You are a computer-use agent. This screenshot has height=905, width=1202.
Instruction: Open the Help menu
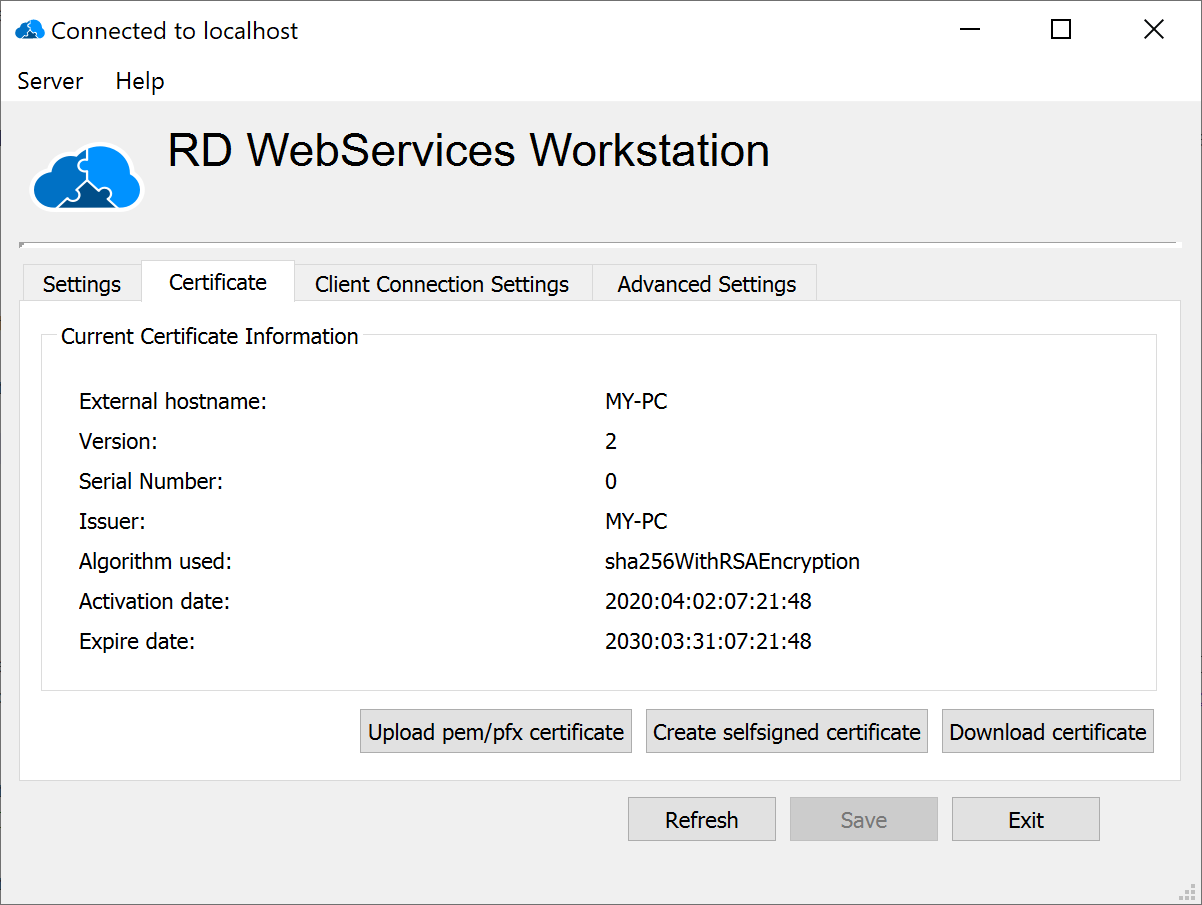click(140, 81)
